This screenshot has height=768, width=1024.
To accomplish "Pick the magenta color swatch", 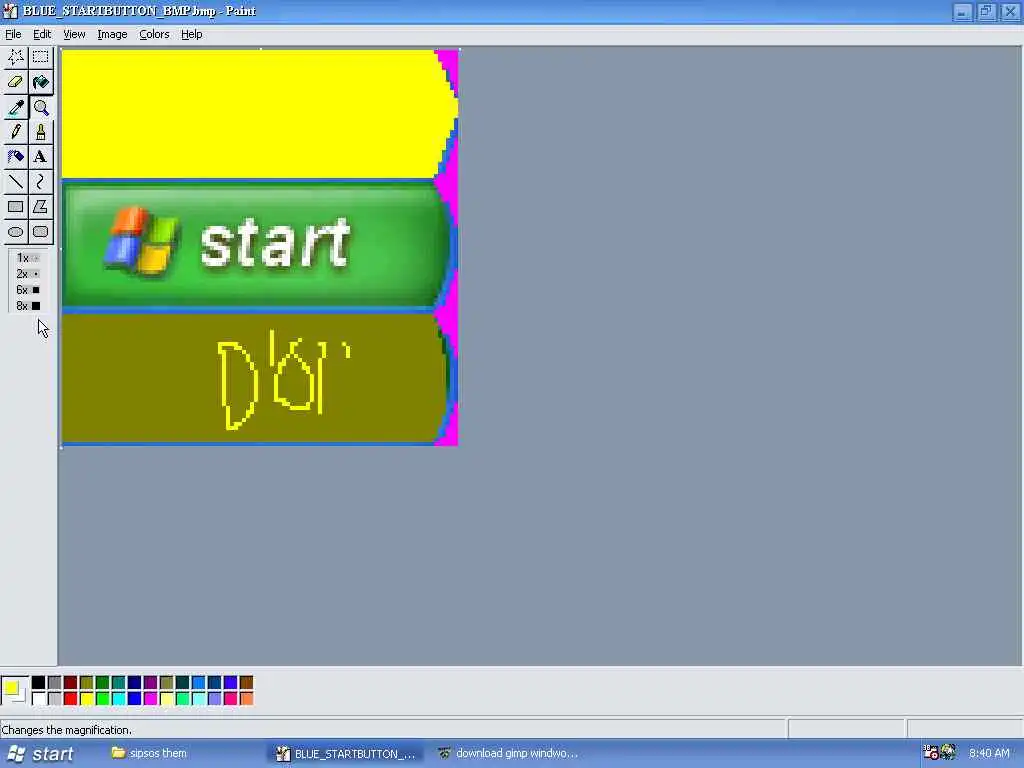I will (150, 699).
